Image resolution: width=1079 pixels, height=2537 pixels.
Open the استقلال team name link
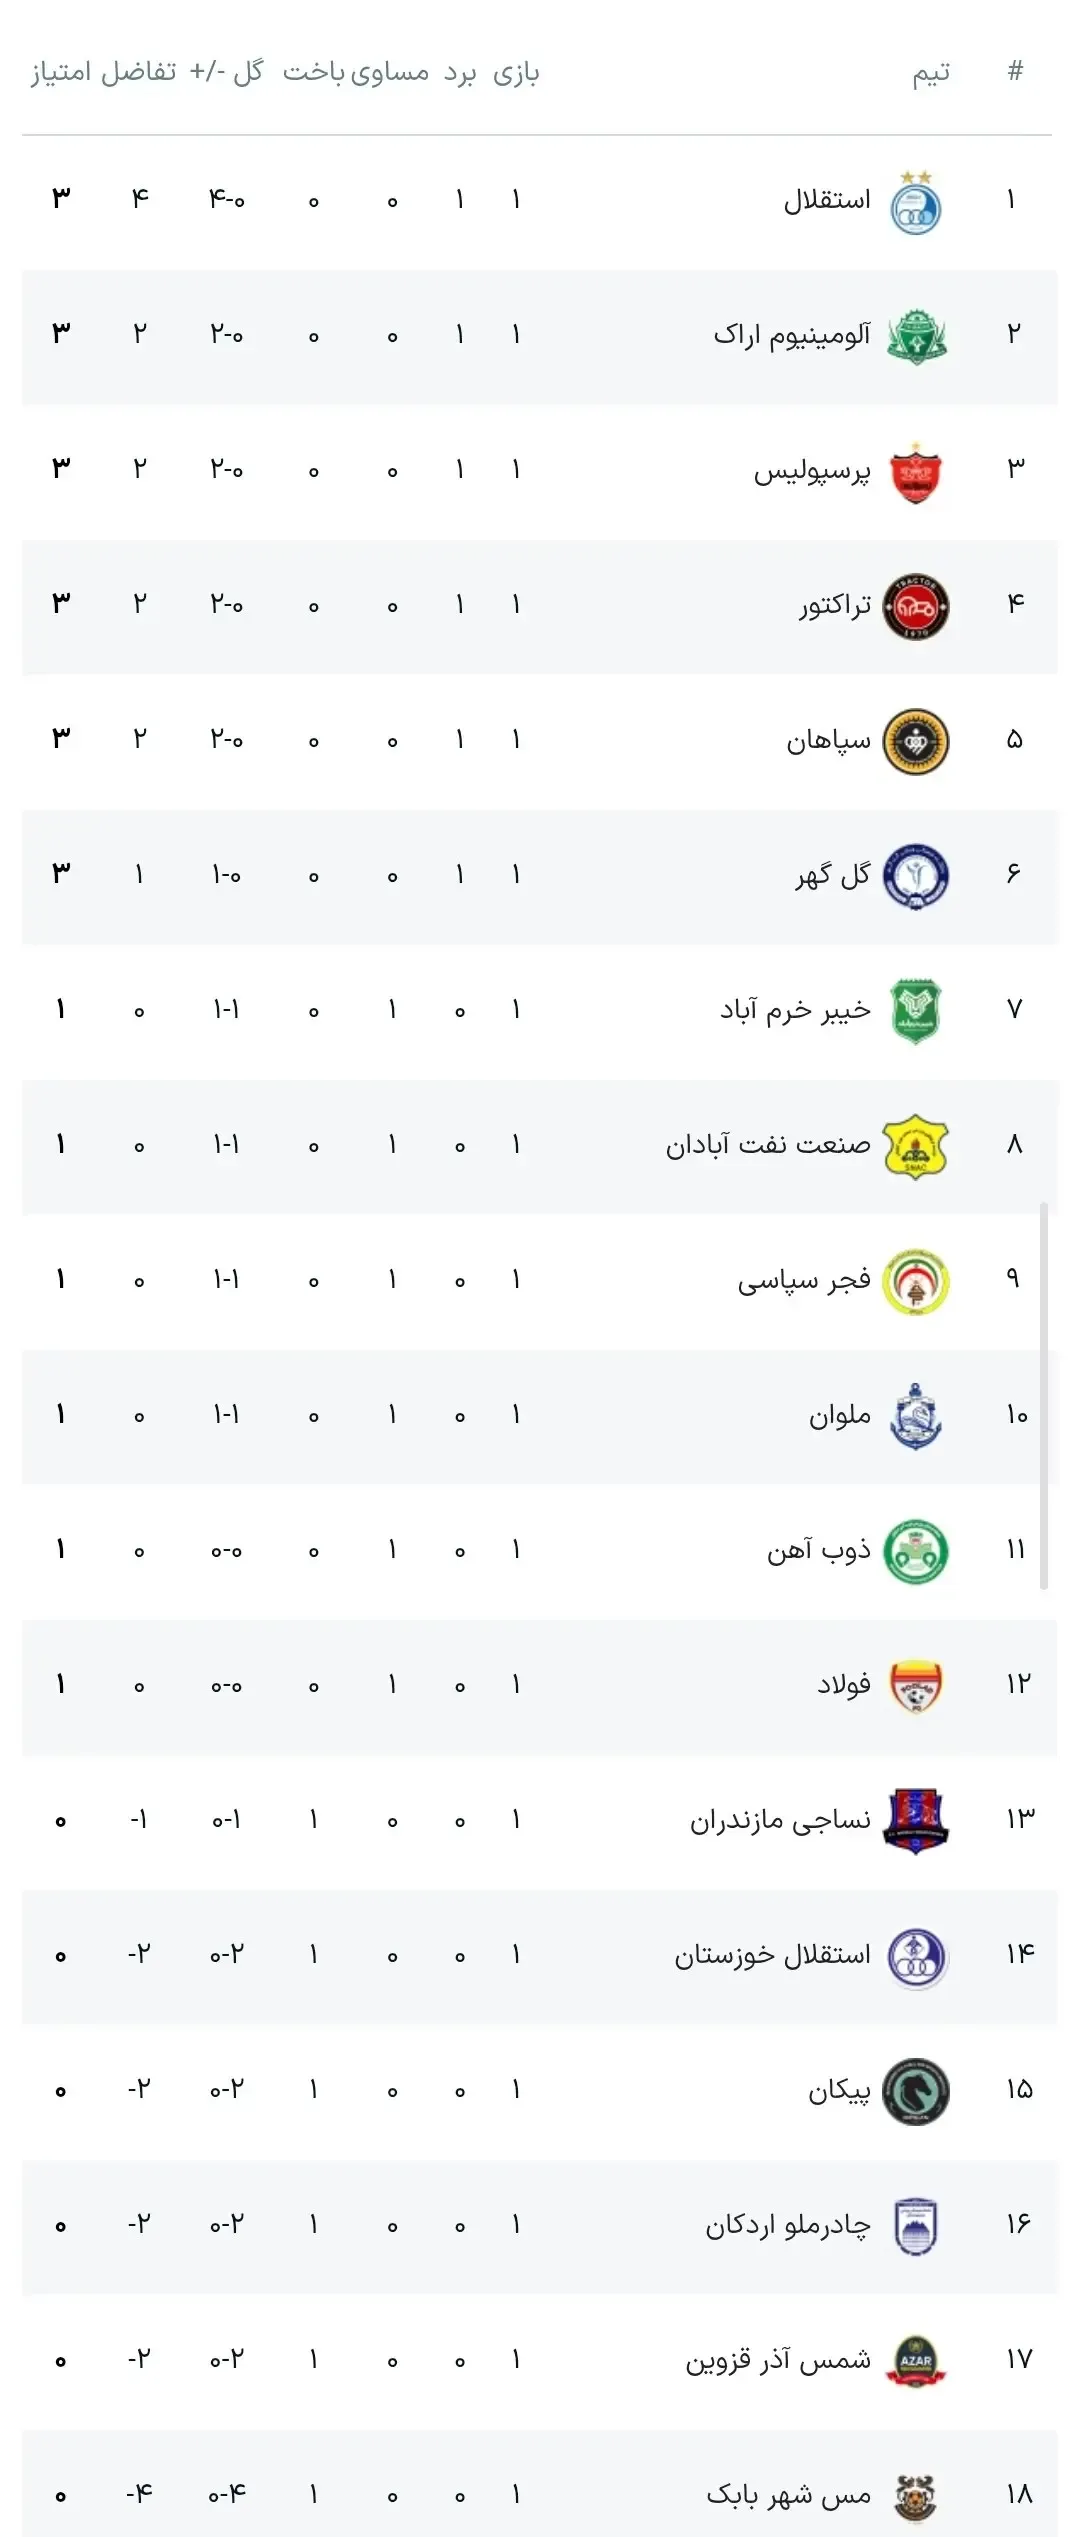point(827,200)
